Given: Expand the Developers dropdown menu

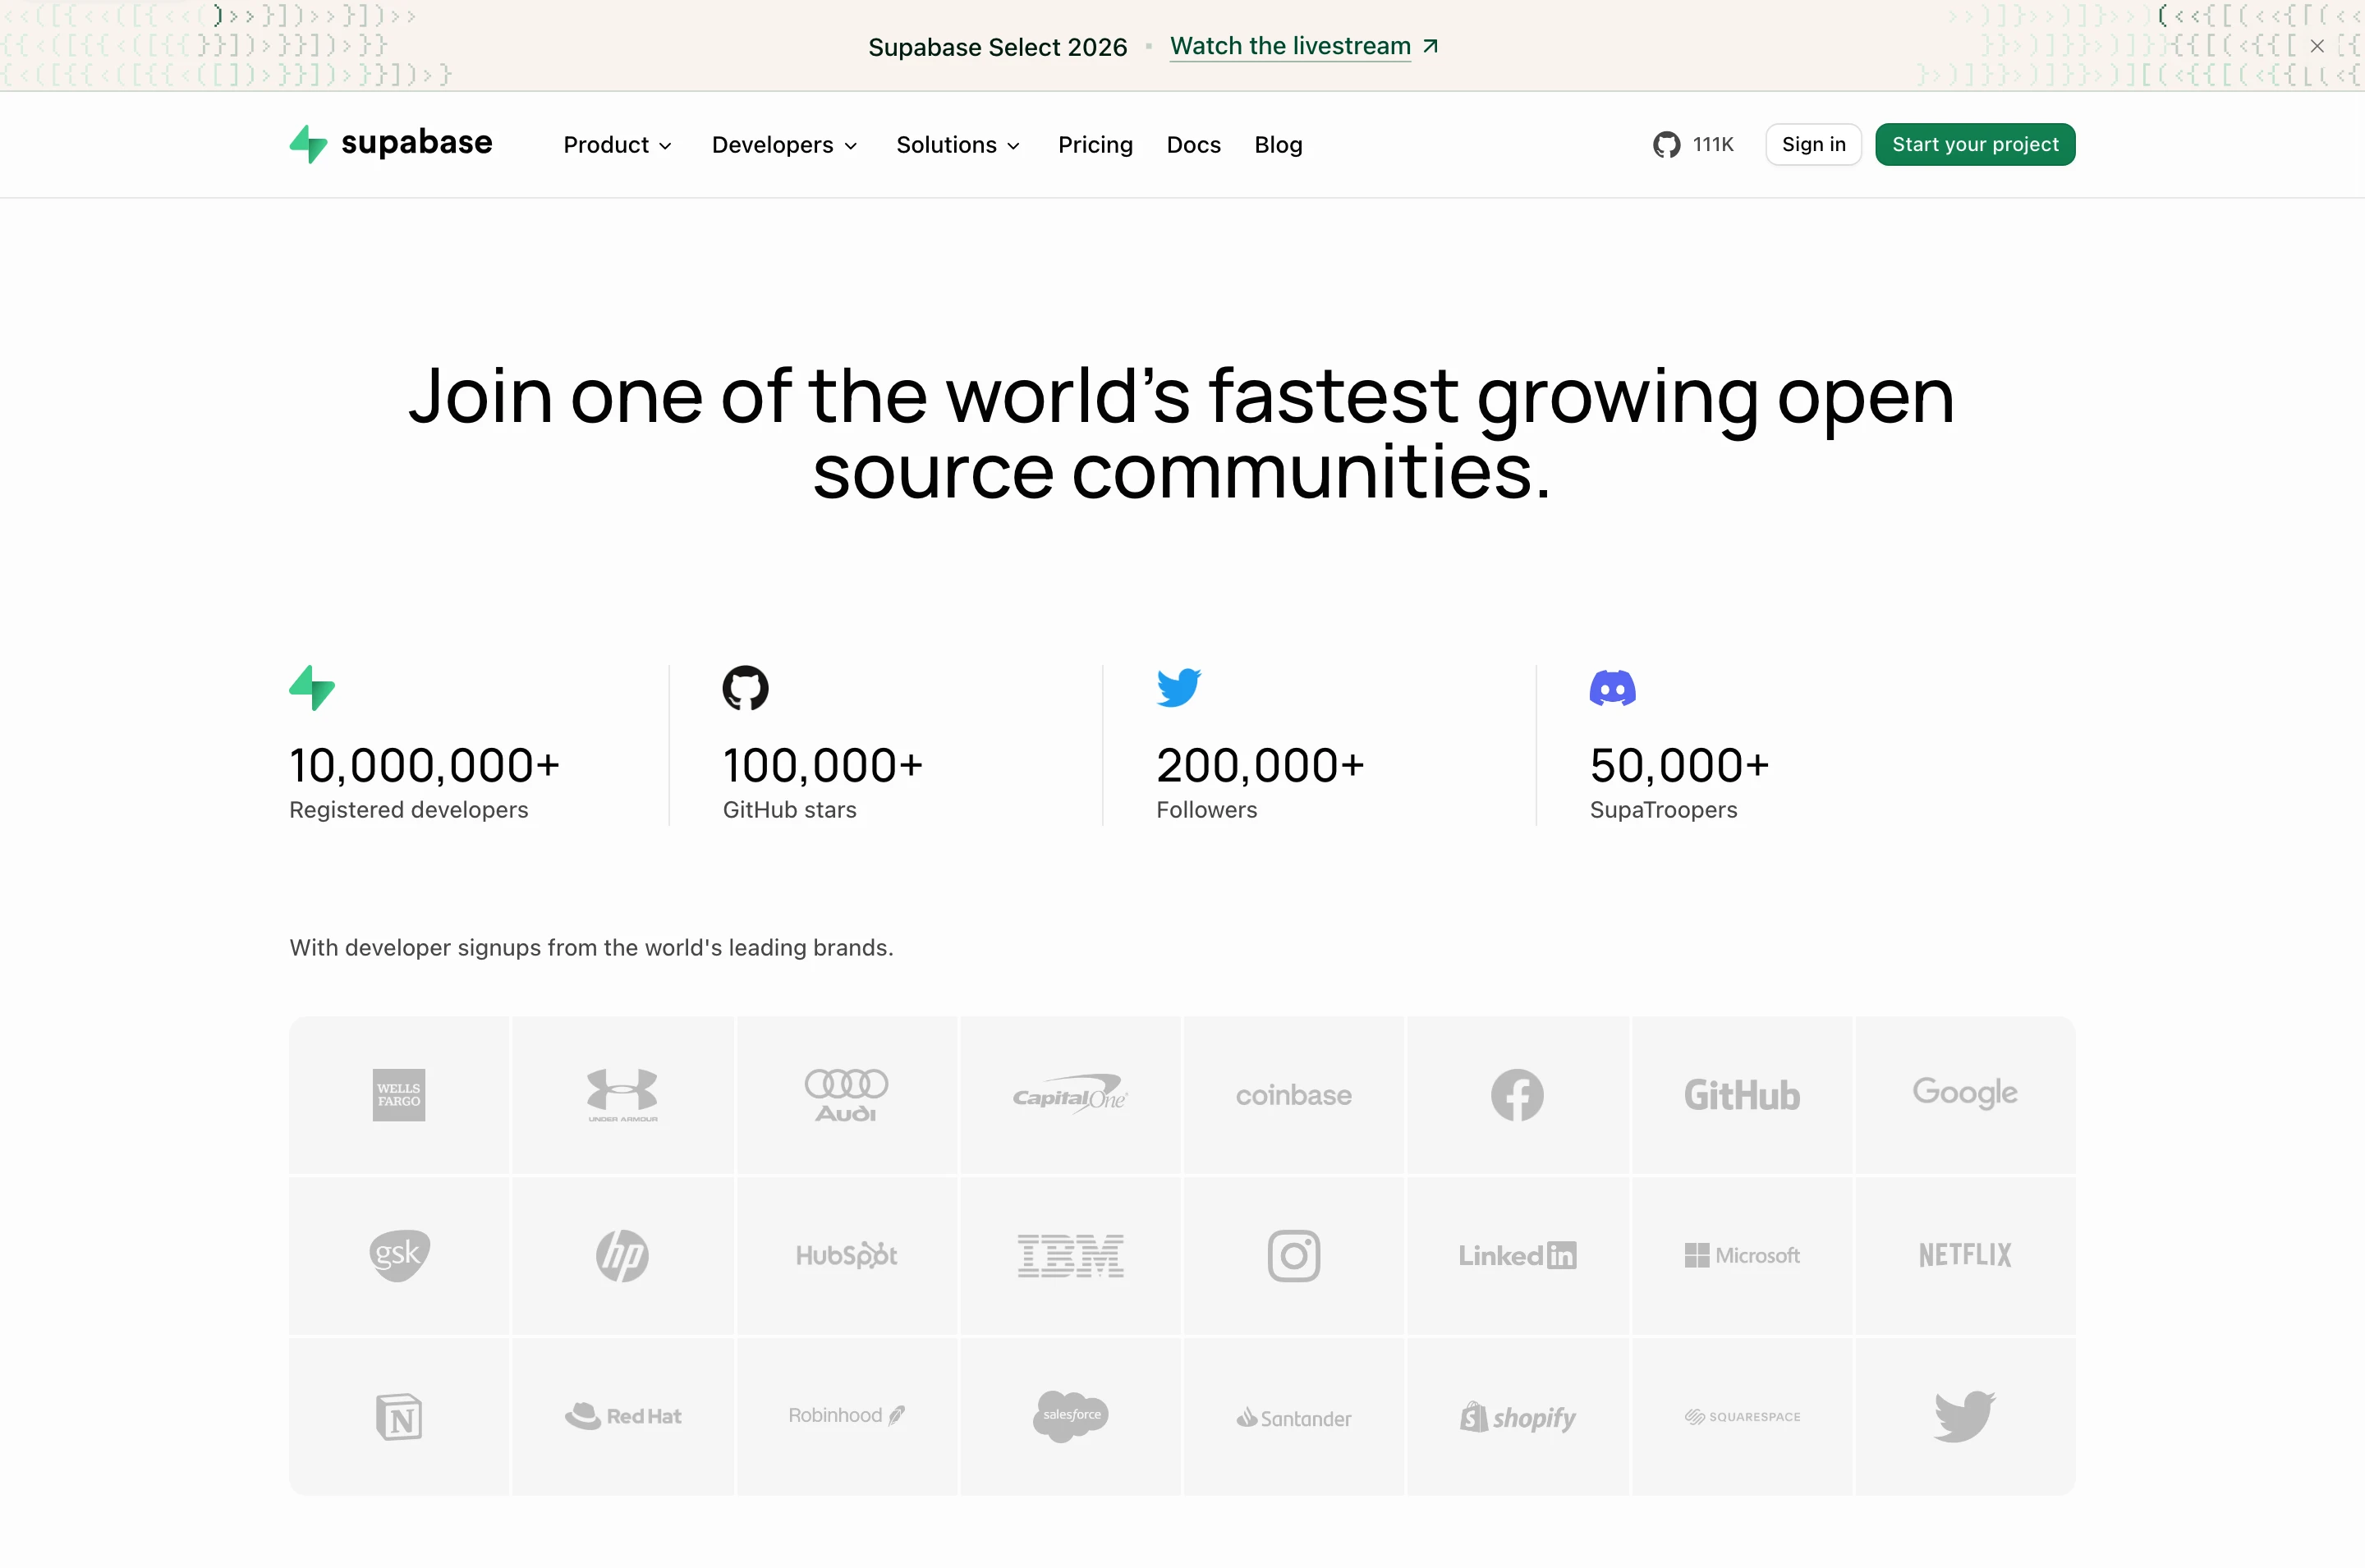Looking at the screenshot, I should 784,145.
